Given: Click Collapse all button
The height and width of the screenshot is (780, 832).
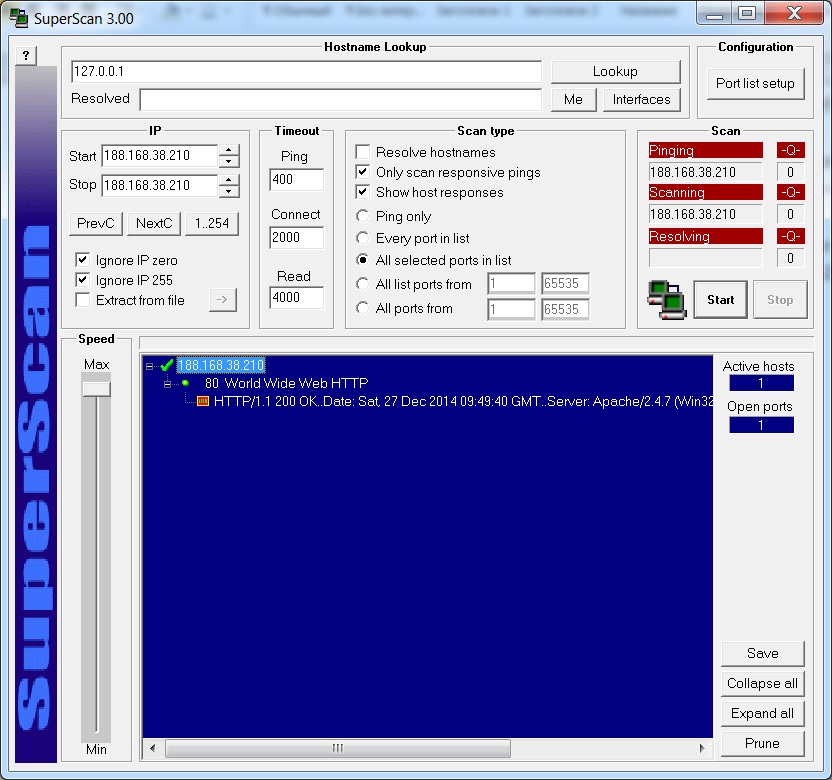Looking at the screenshot, I should pos(762,684).
